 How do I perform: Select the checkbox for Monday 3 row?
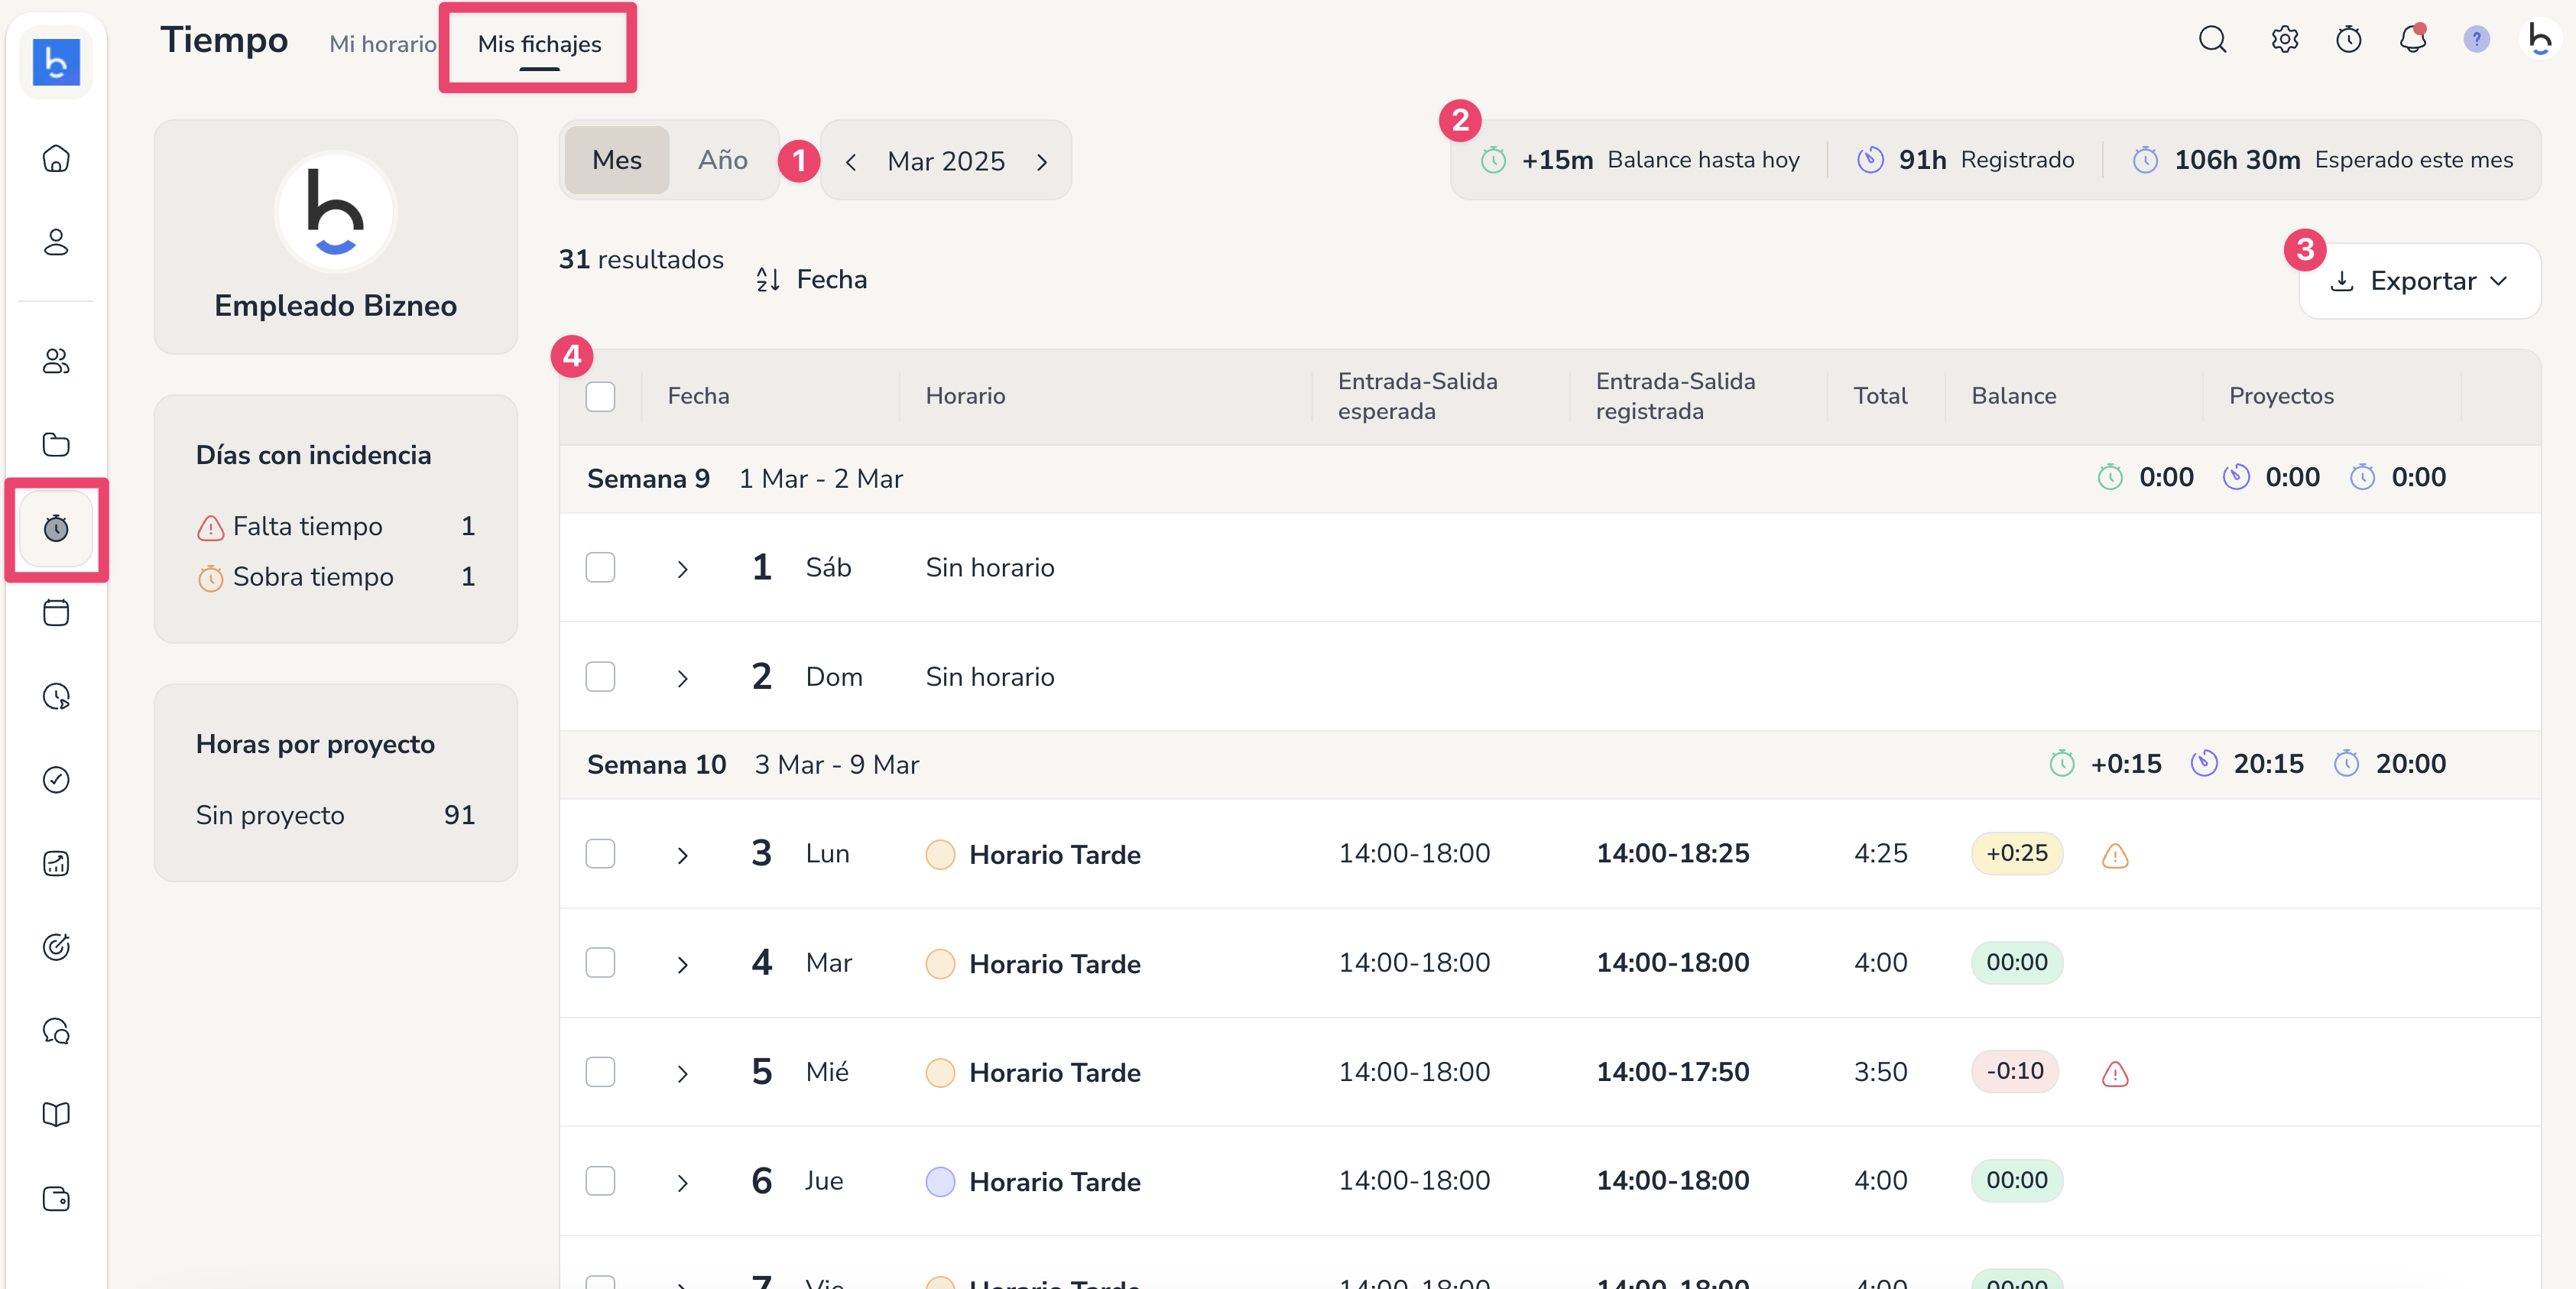[x=600, y=854]
